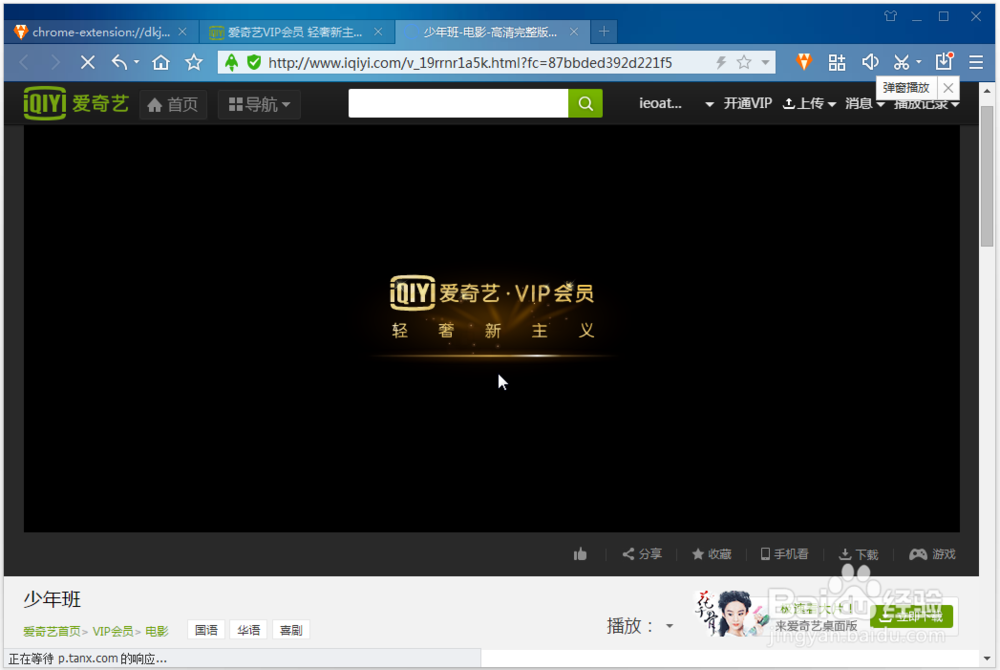
Task: Click the 华语 tag
Action: click(x=249, y=630)
